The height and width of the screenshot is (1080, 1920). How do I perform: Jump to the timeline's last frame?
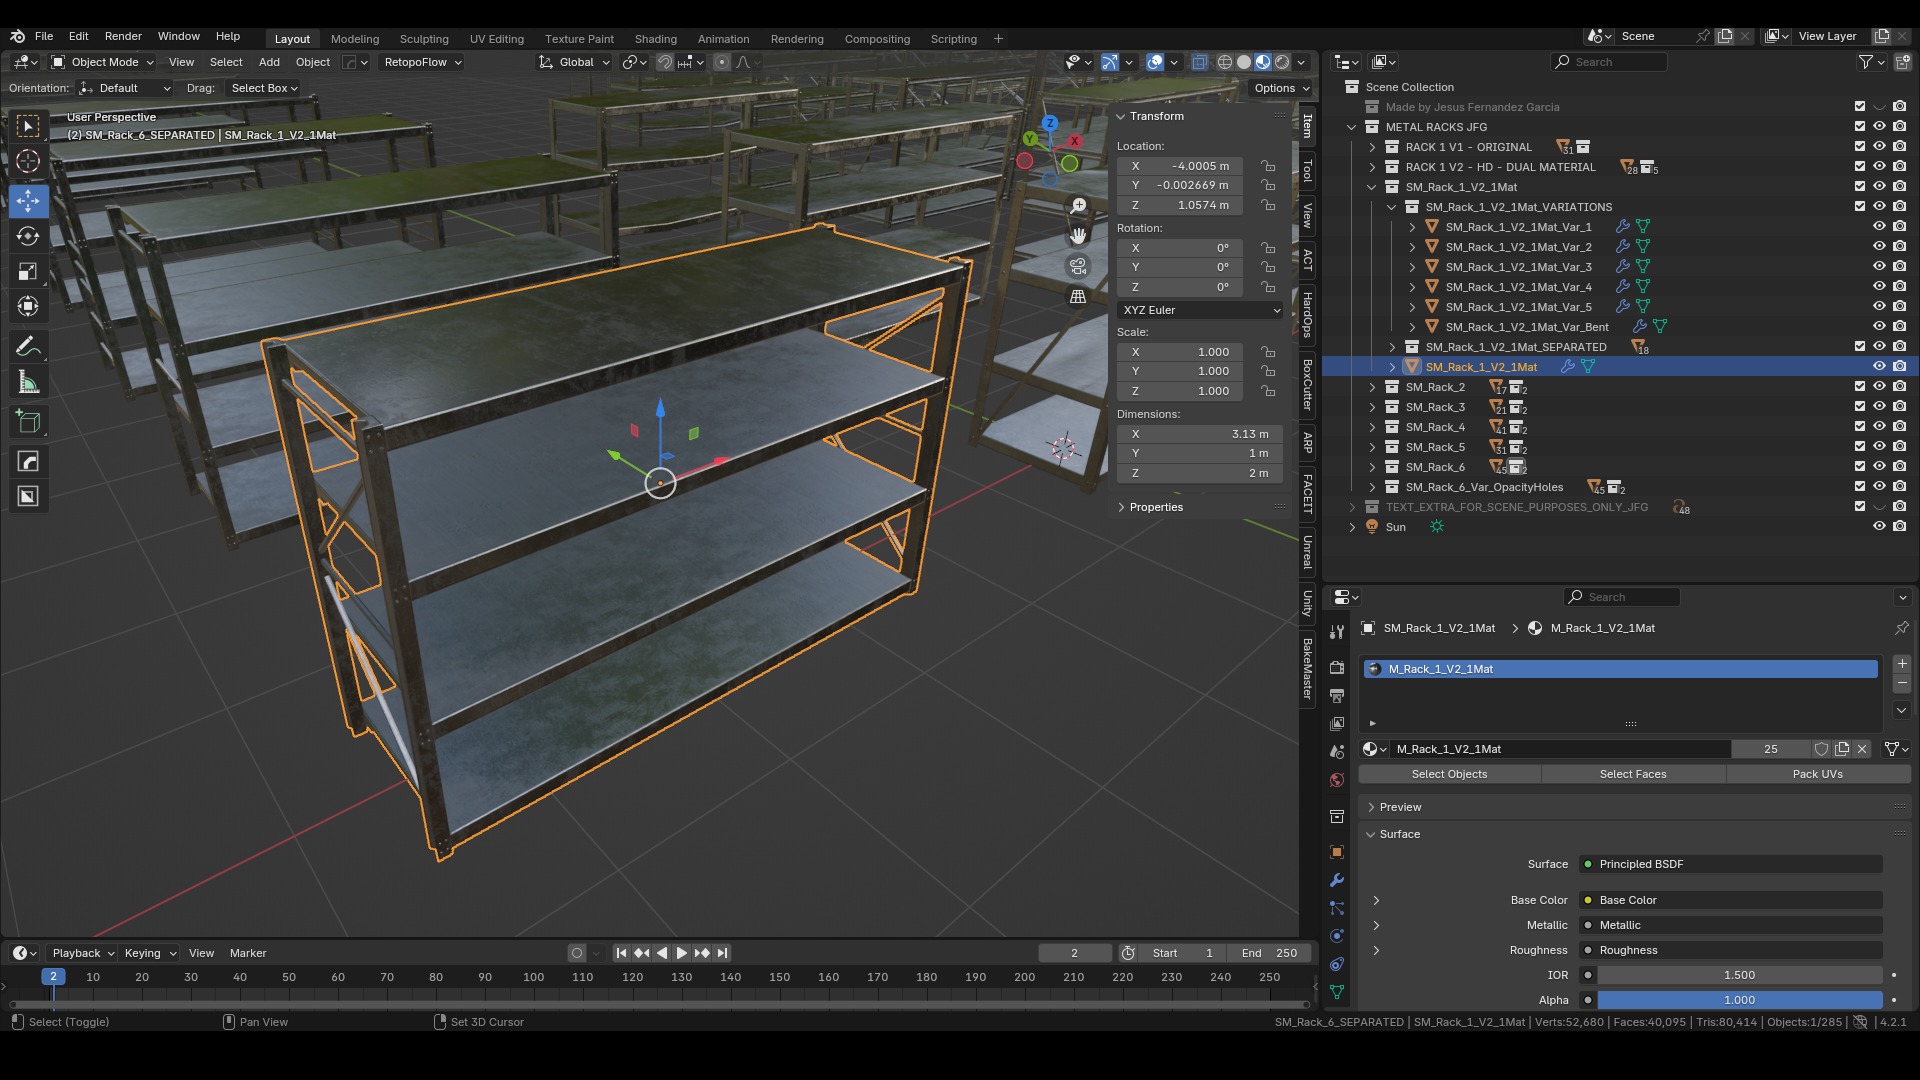pos(722,953)
